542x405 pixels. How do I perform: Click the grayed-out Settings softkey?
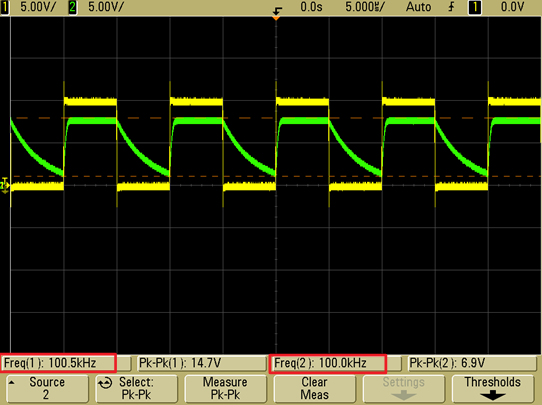[x=403, y=388]
